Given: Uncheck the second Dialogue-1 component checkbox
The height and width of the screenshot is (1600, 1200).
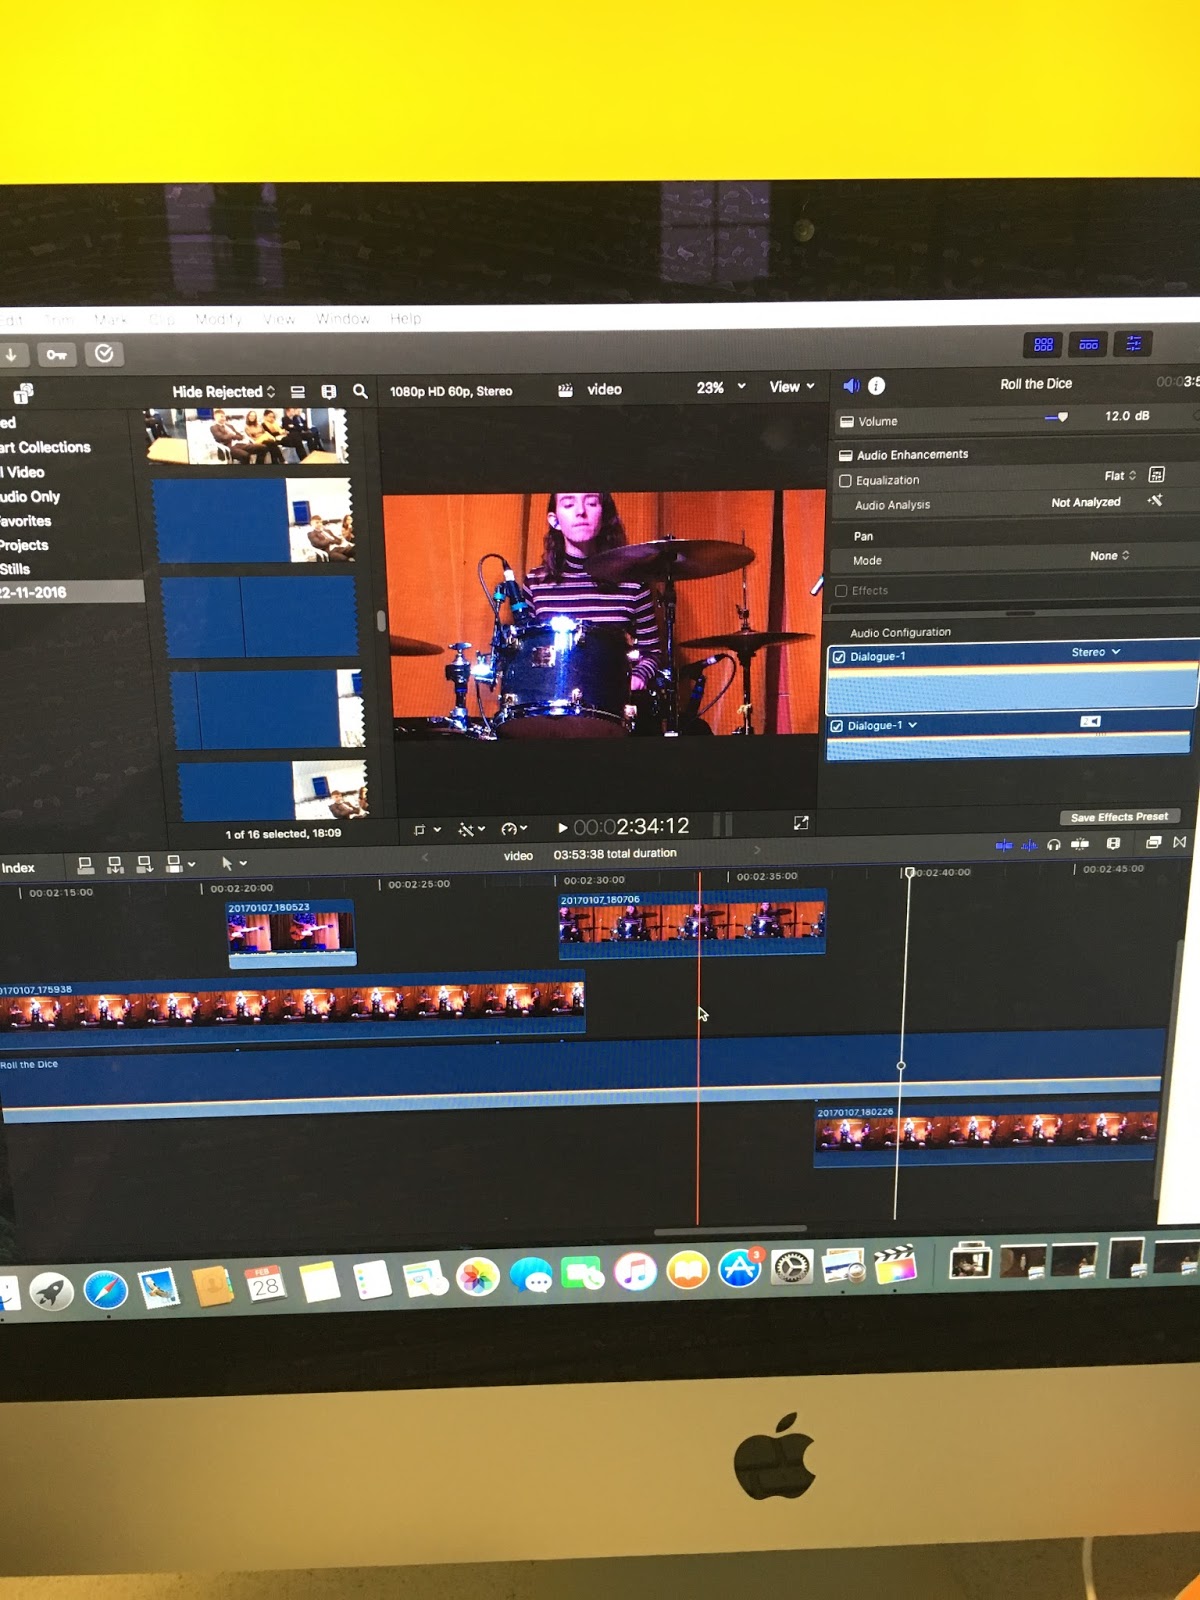Looking at the screenshot, I should point(836,726).
